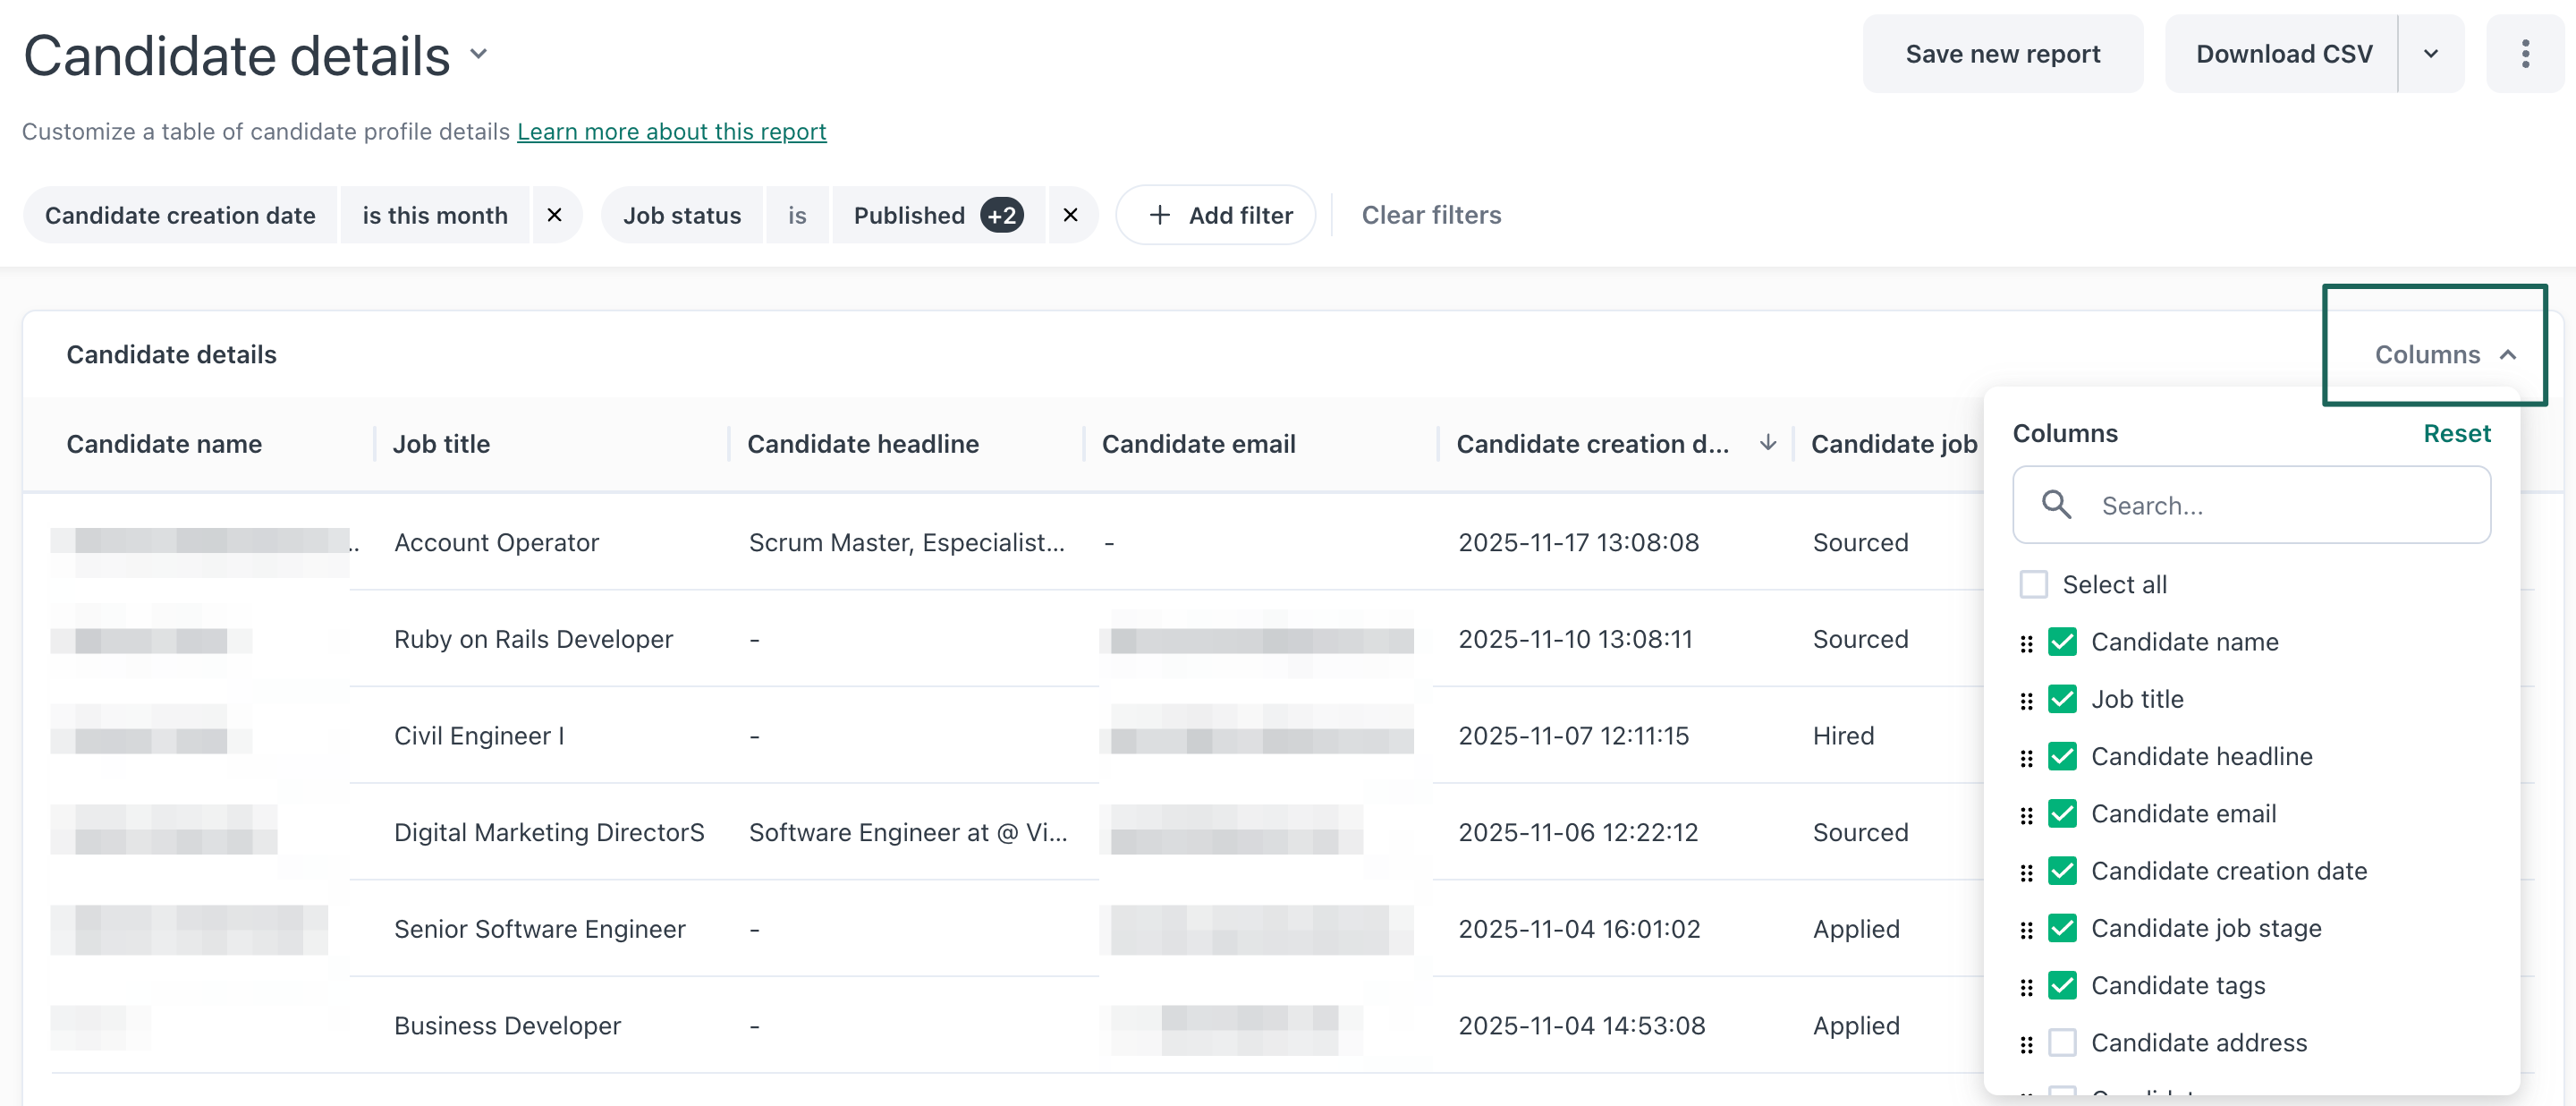Screen dimensions: 2576x1106
Task: Open the Download CSV dropdown arrow
Action: pyautogui.click(x=2431, y=53)
